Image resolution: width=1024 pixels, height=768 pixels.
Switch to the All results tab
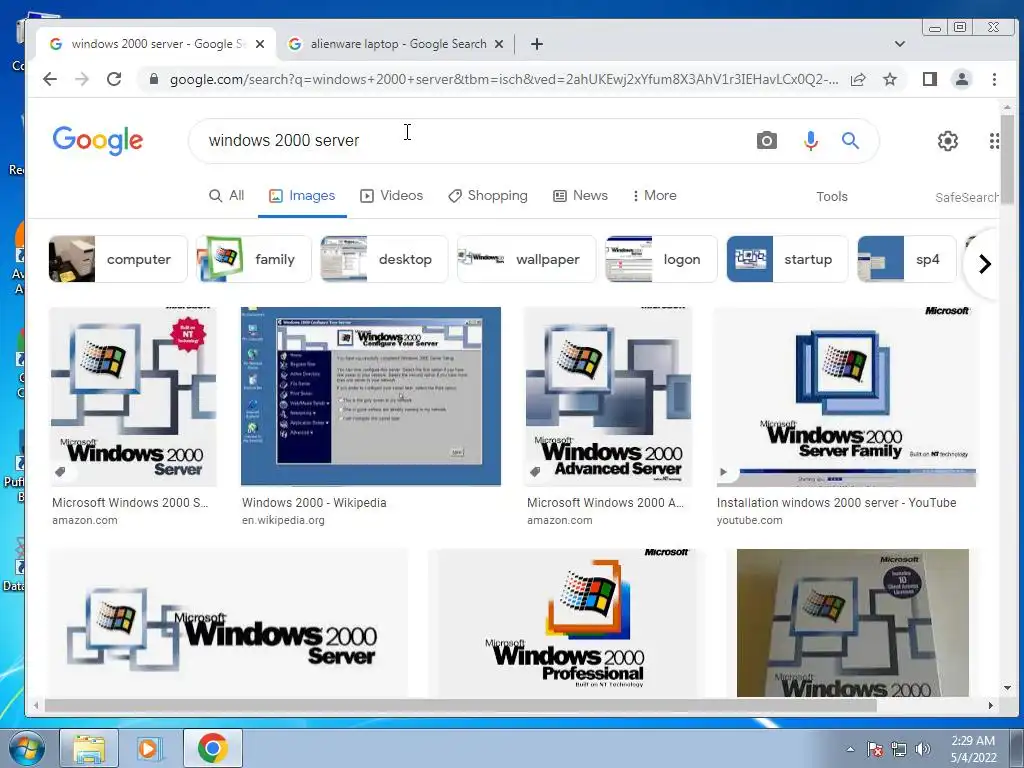pyautogui.click(x=226, y=195)
